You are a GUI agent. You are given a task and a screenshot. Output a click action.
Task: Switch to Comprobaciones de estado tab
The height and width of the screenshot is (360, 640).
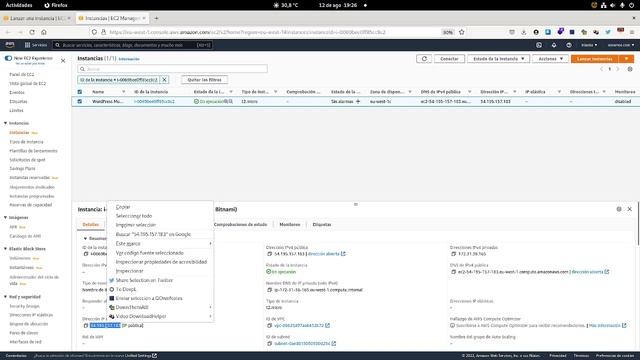240,224
